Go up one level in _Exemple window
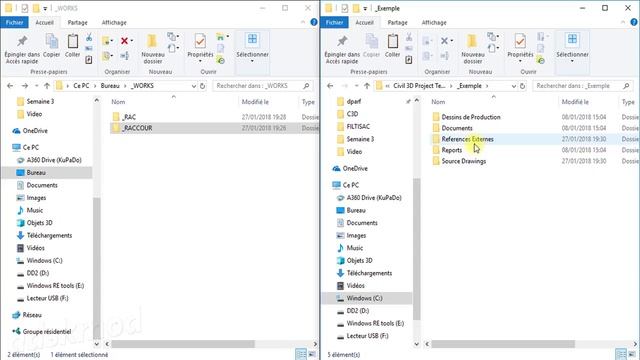 point(367,86)
